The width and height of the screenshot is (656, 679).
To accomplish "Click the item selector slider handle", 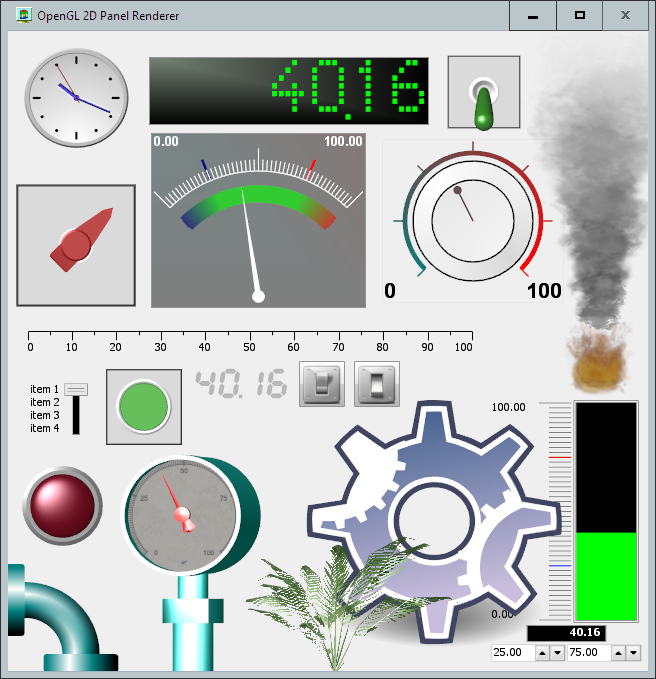I will (76, 390).
